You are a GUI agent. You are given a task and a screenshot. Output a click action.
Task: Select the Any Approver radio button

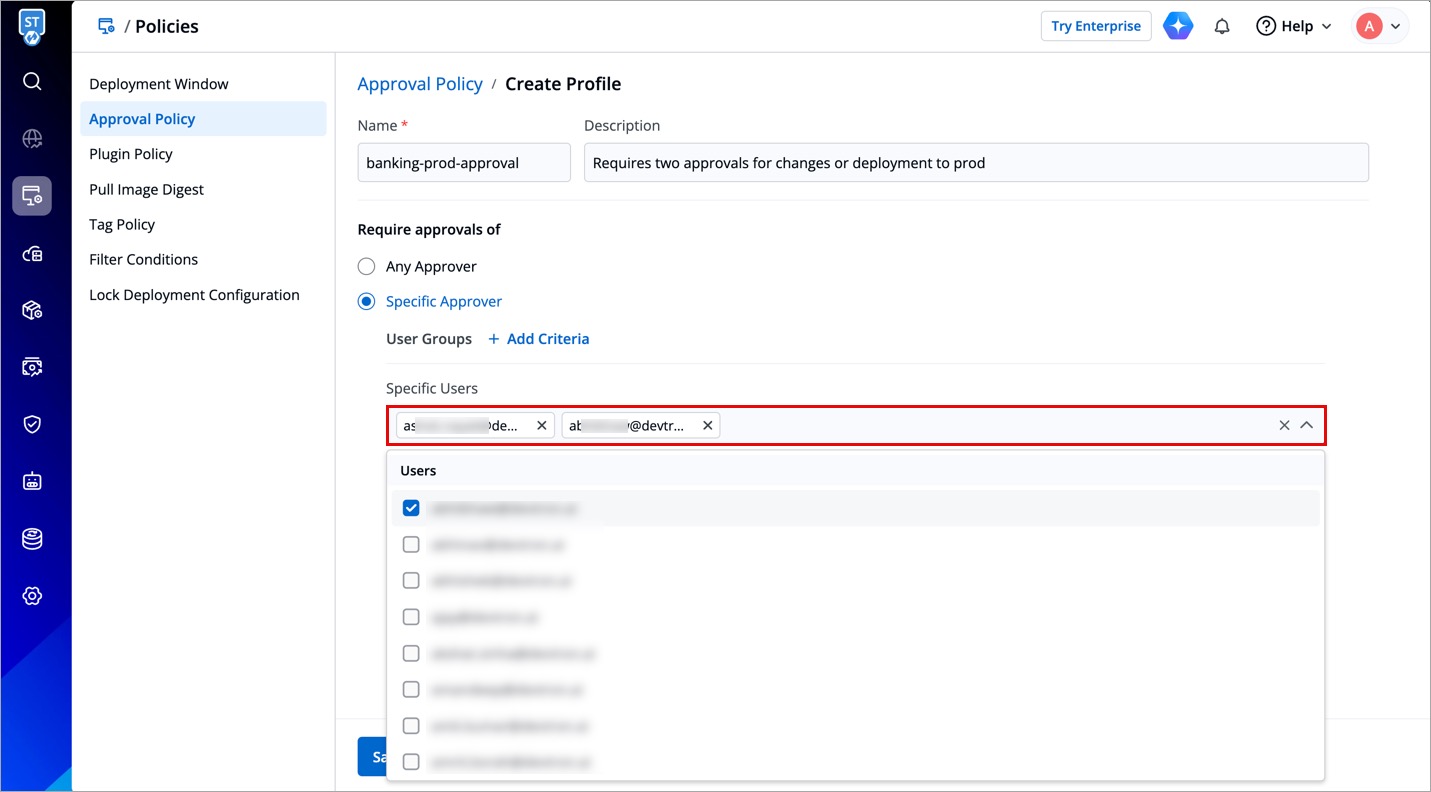[x=367, y=267]
